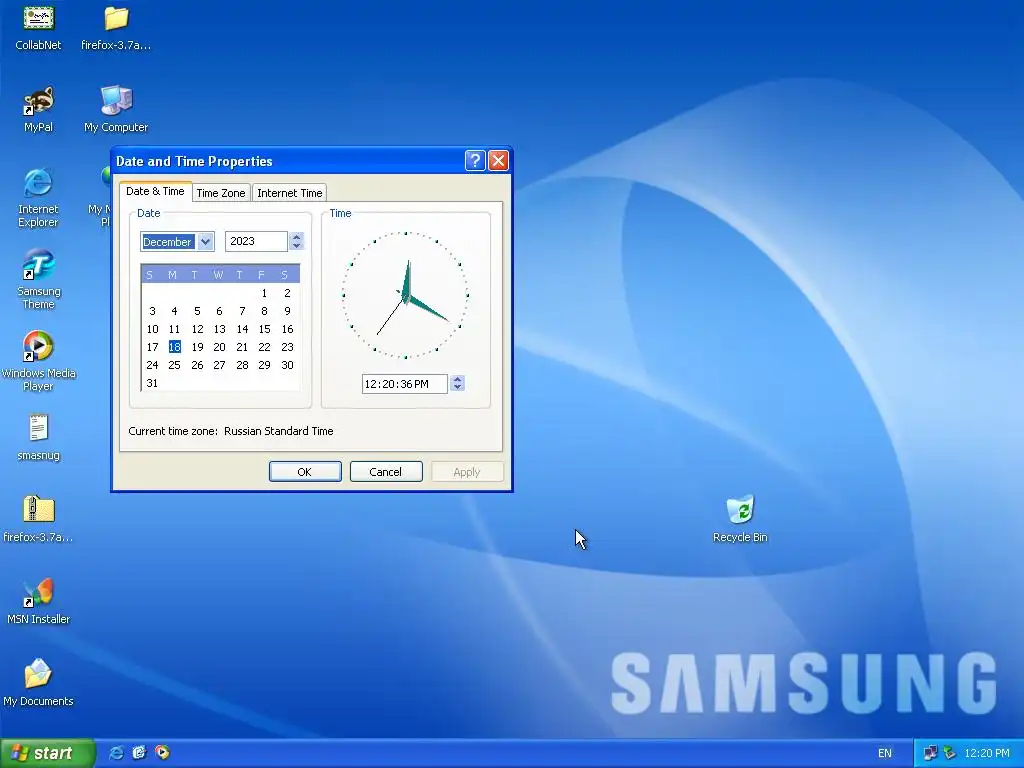The height and width of the screenshot is (768, 1024).
Task: Click the Internet Explorer quick launch icon
Action: pos(116,753)
